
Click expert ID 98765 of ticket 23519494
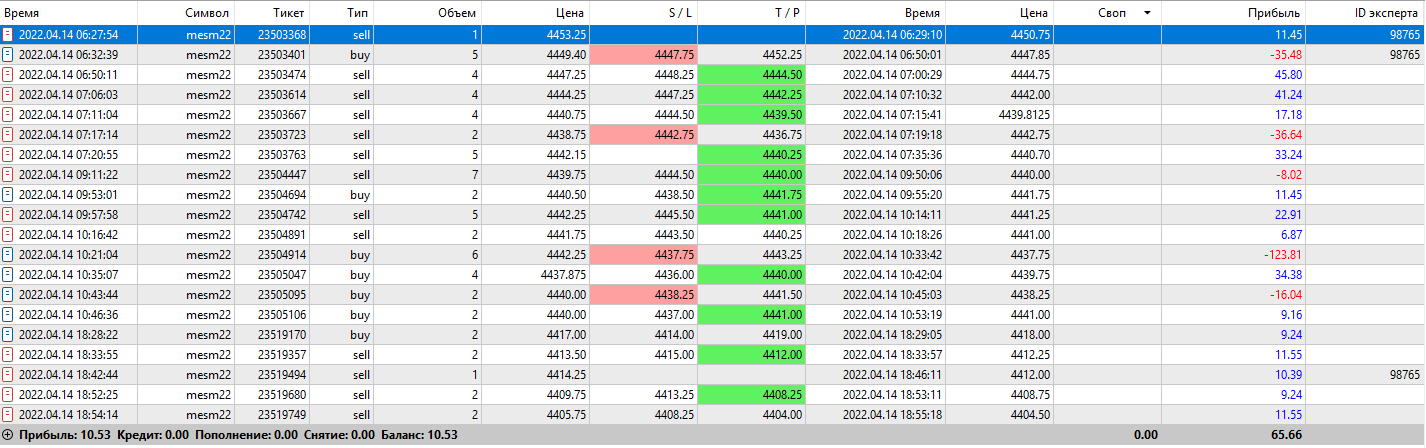tap(1404, 374)
